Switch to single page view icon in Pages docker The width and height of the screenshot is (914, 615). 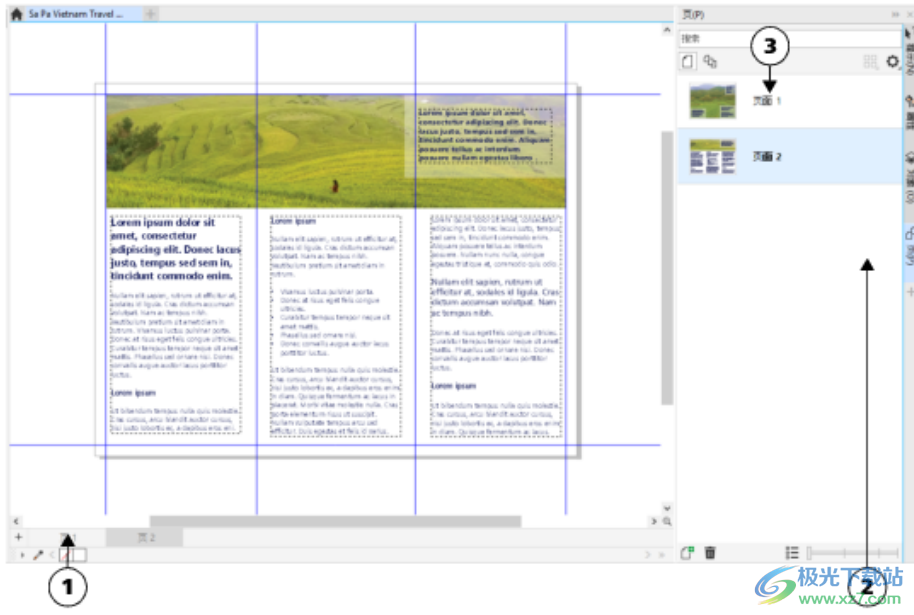[x=688, y=61]
